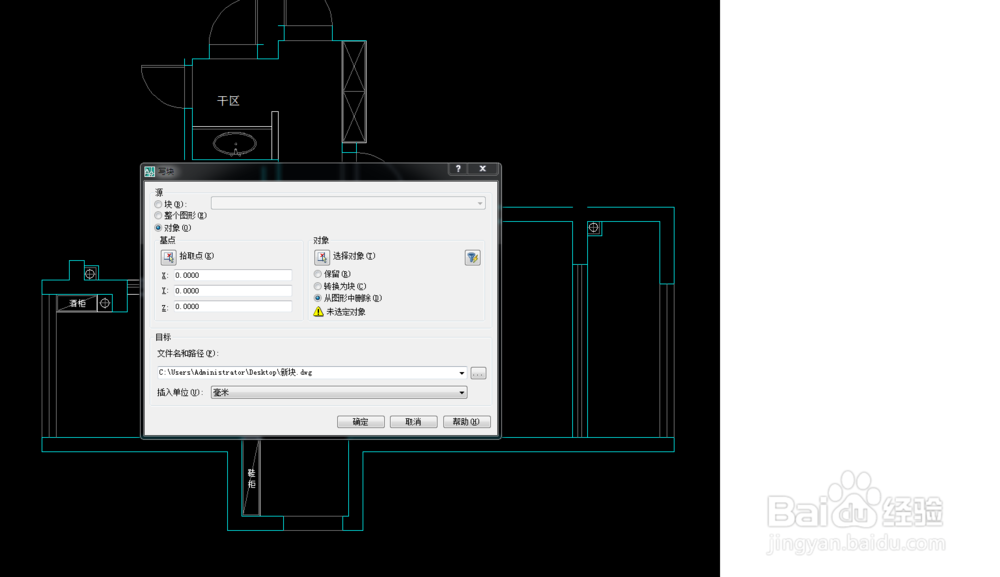Expand the file name and path dropdown
This screenshot has width=1000, height=577.
(x=462, y=373)
